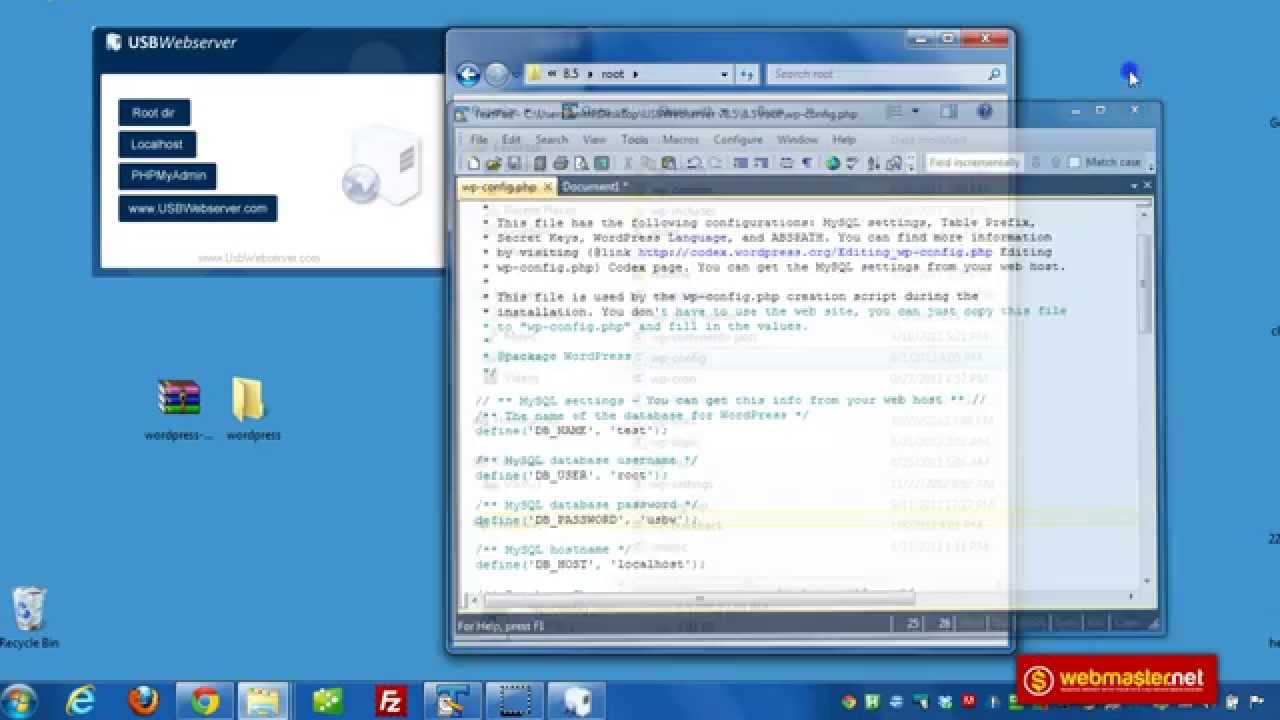Screen dimensions: 1280x720
Task: Click the define DB_NAME 'test' line
Action: point(571,431)
